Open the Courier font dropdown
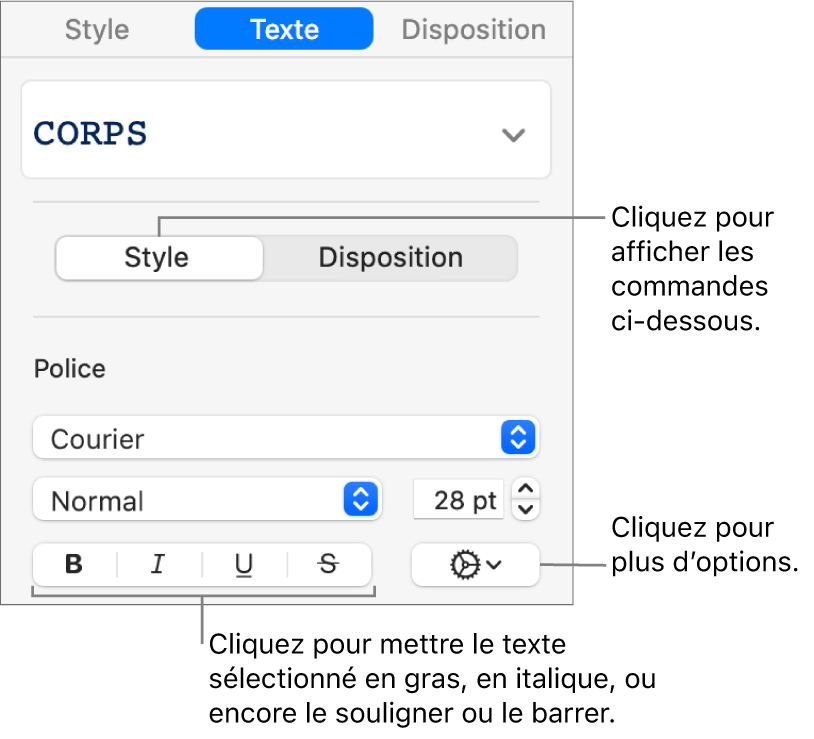The width and height of the screenshot is (814, 739). pyautogui.click(x=270, y=438)
